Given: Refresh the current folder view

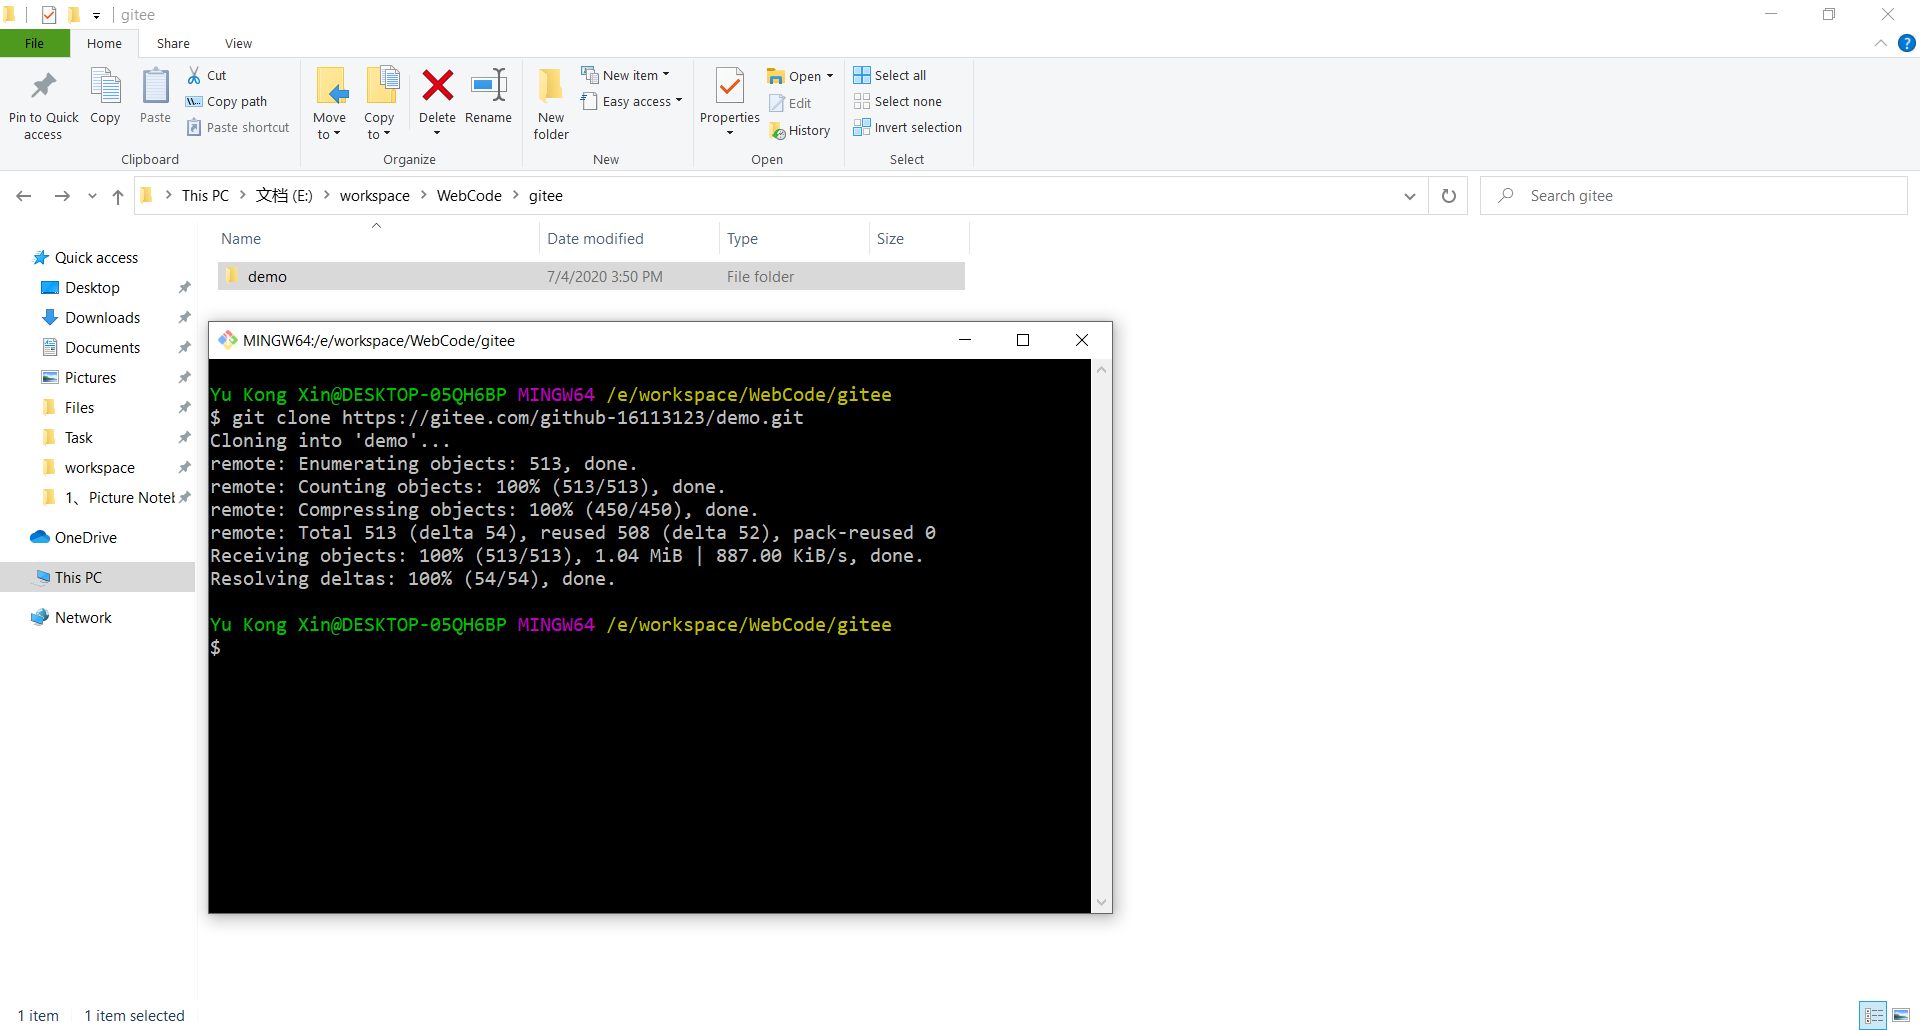Looking at the screenshot, I should 1448,196.
